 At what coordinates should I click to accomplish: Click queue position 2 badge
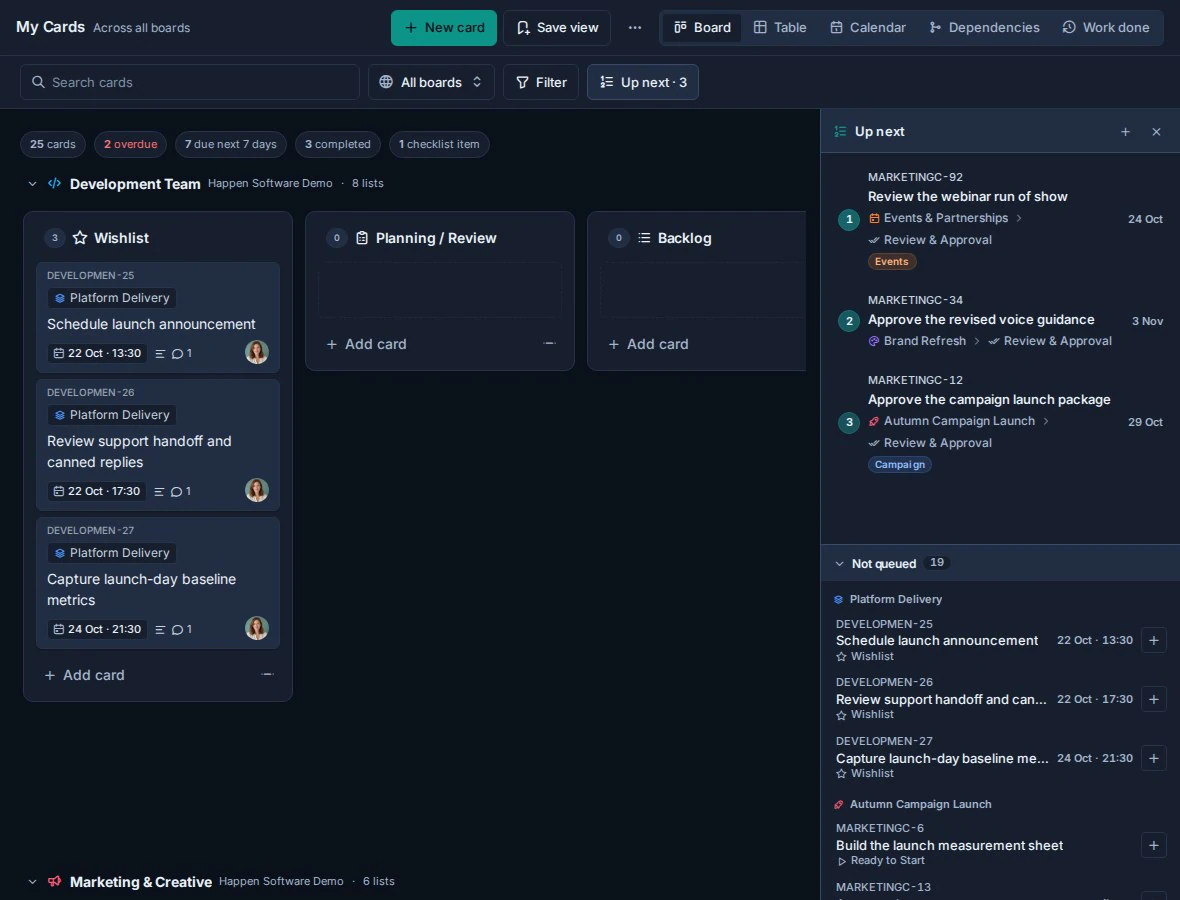pos(849,321)
